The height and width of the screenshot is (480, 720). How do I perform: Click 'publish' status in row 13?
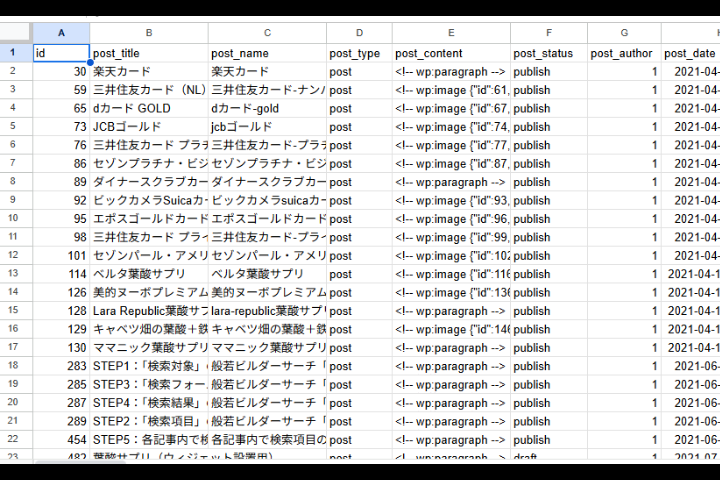[549, 274]
